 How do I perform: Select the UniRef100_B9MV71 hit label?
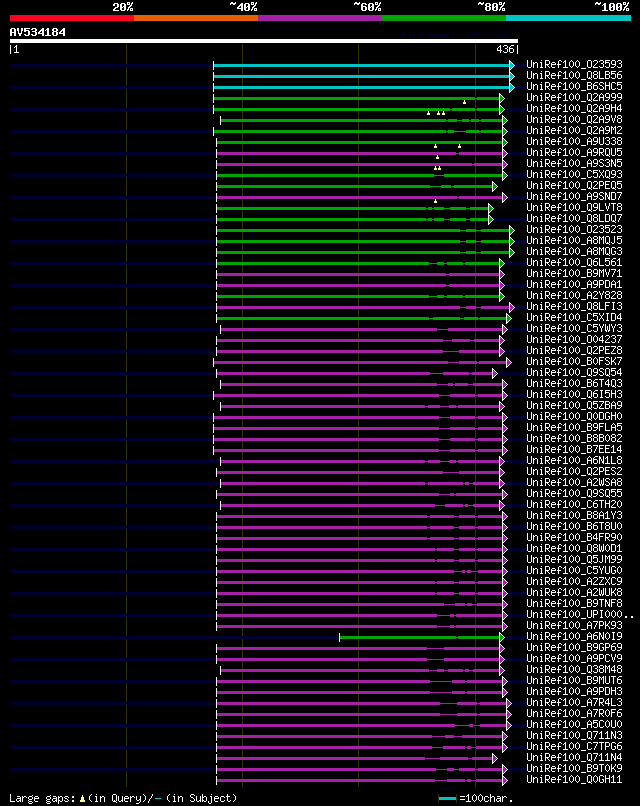click(574, 273)
